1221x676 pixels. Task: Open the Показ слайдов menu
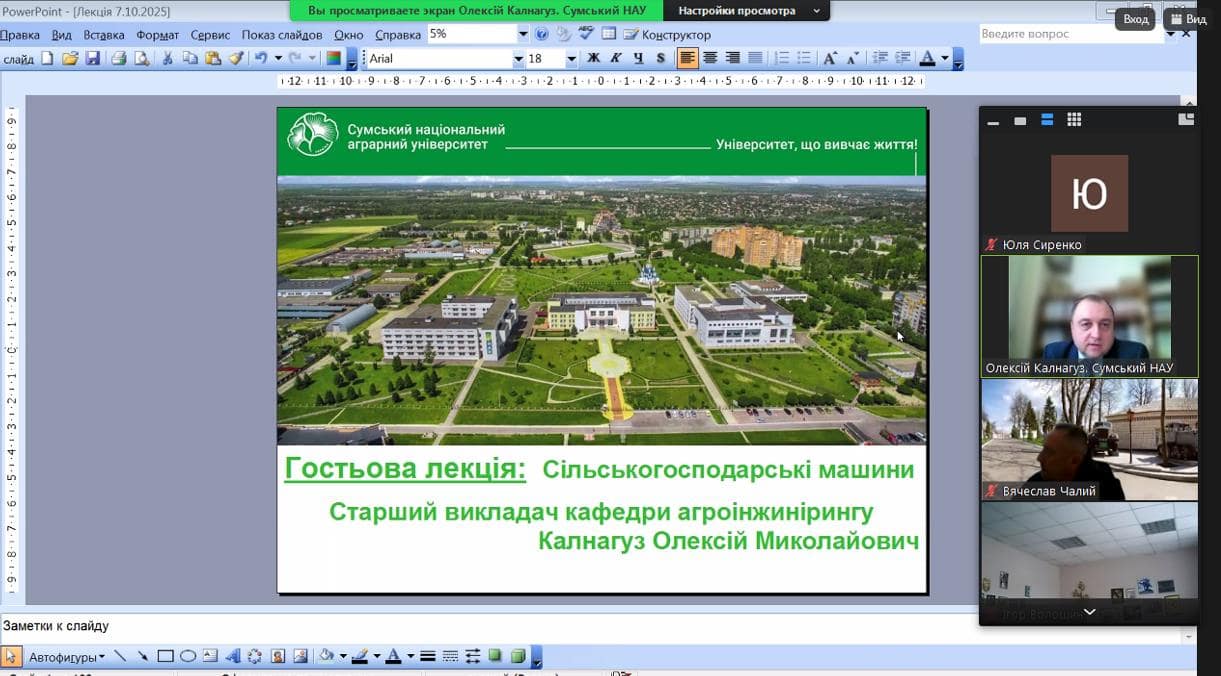[282, 35]
